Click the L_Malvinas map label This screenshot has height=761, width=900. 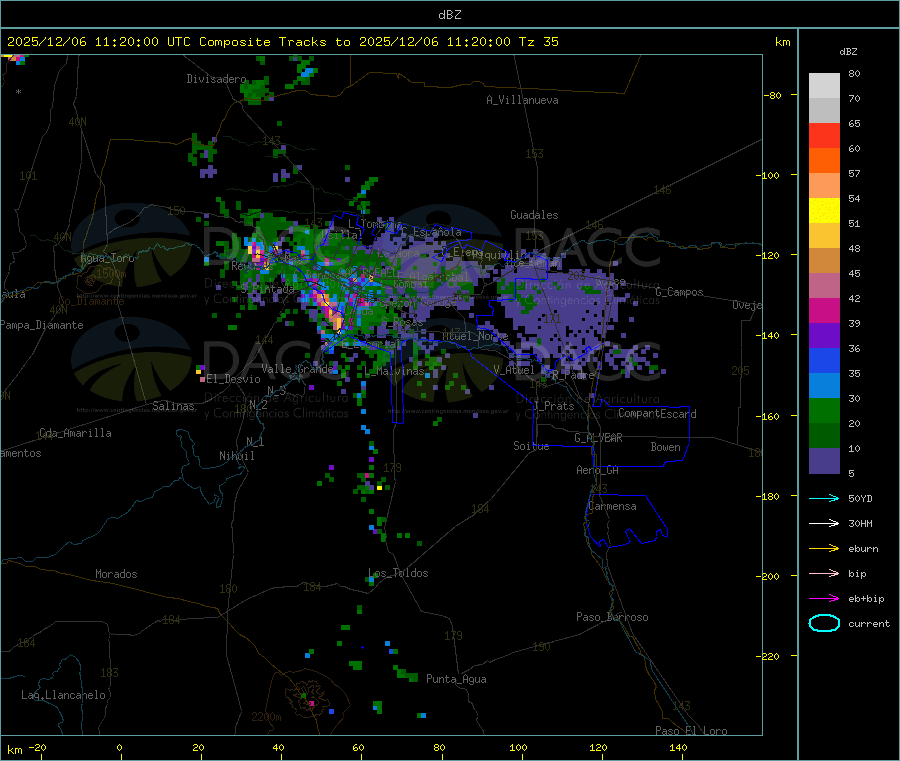[x=394, y=372]
